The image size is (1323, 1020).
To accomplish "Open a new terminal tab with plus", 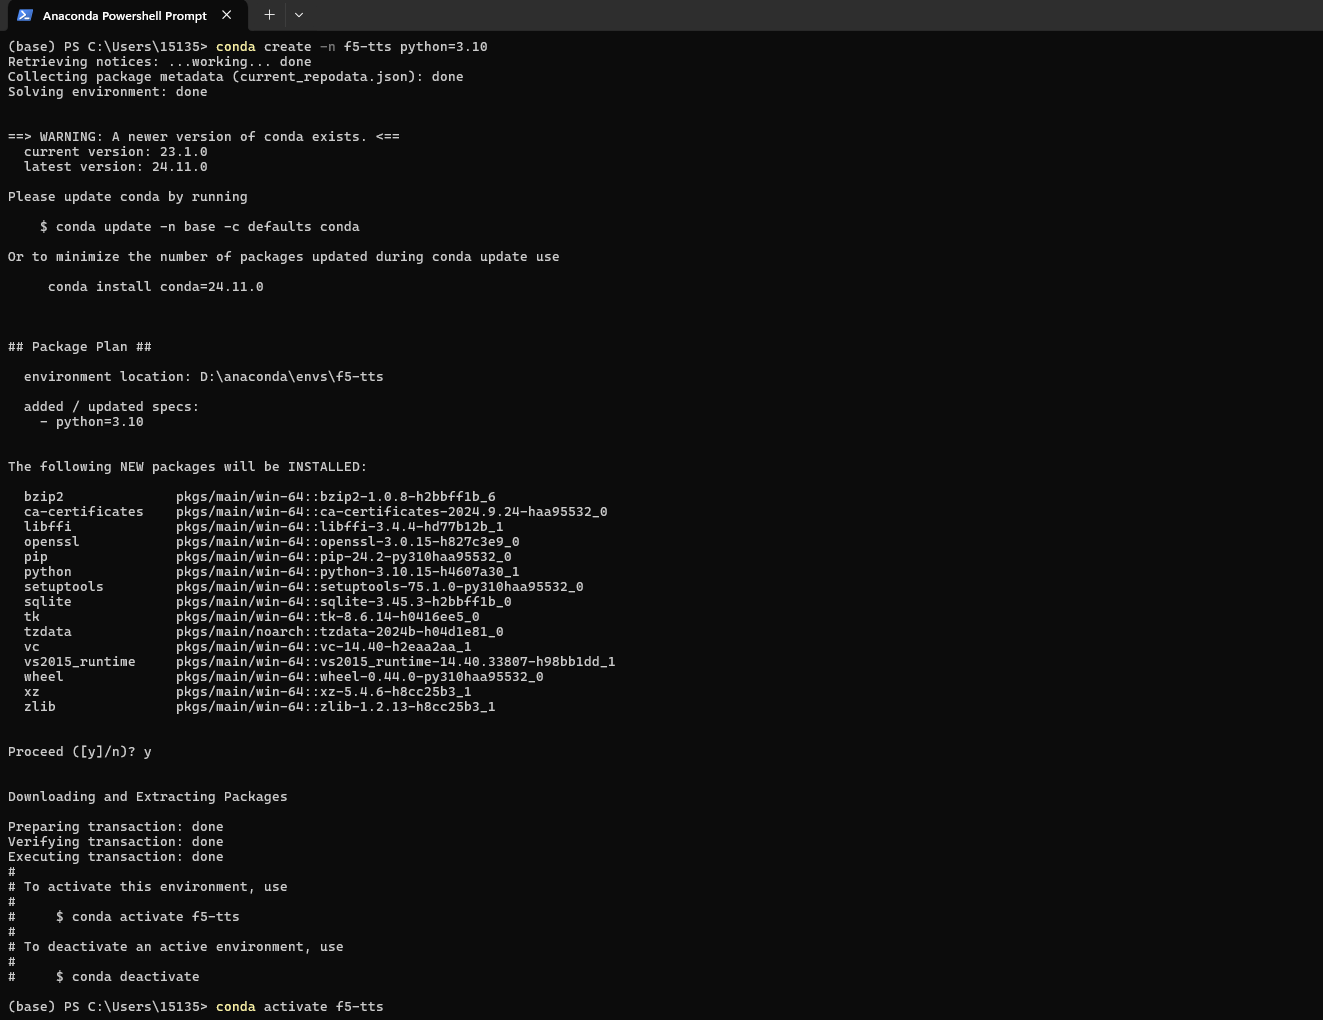I will click(x=269, y=15).
